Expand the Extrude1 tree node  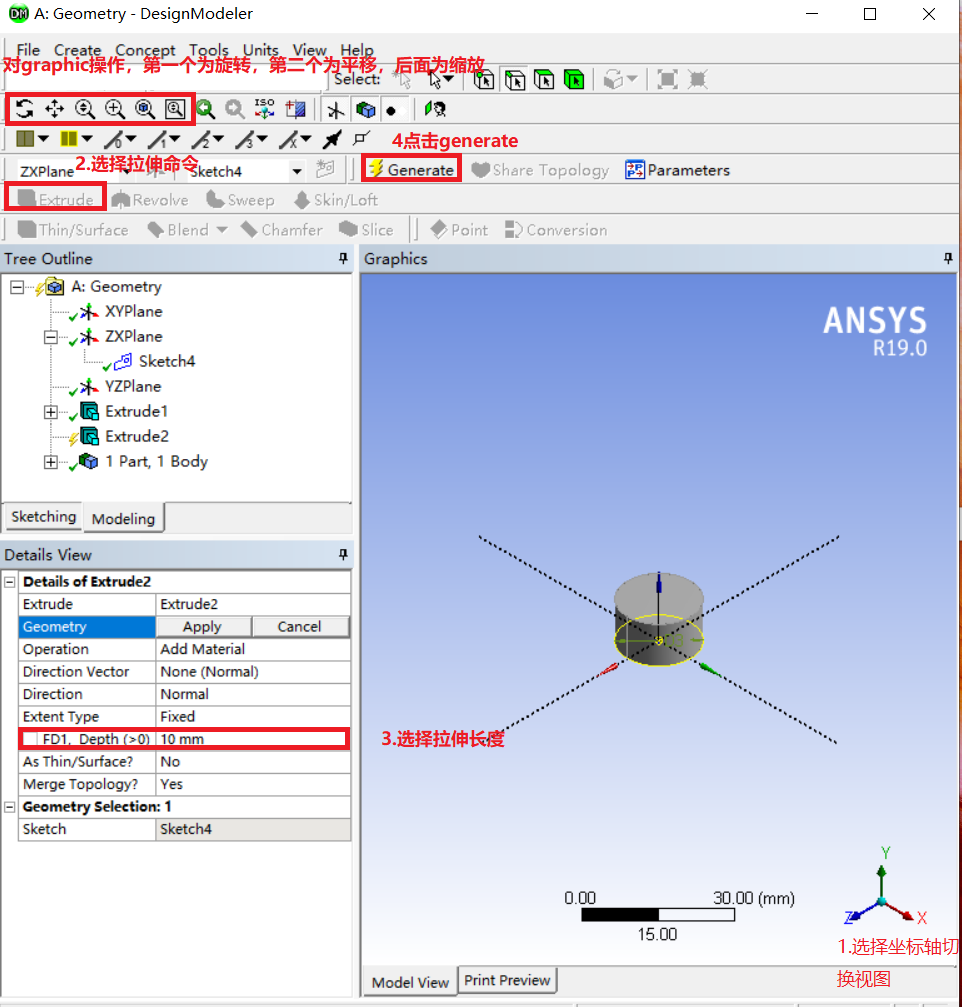click(x=51, y=412)
